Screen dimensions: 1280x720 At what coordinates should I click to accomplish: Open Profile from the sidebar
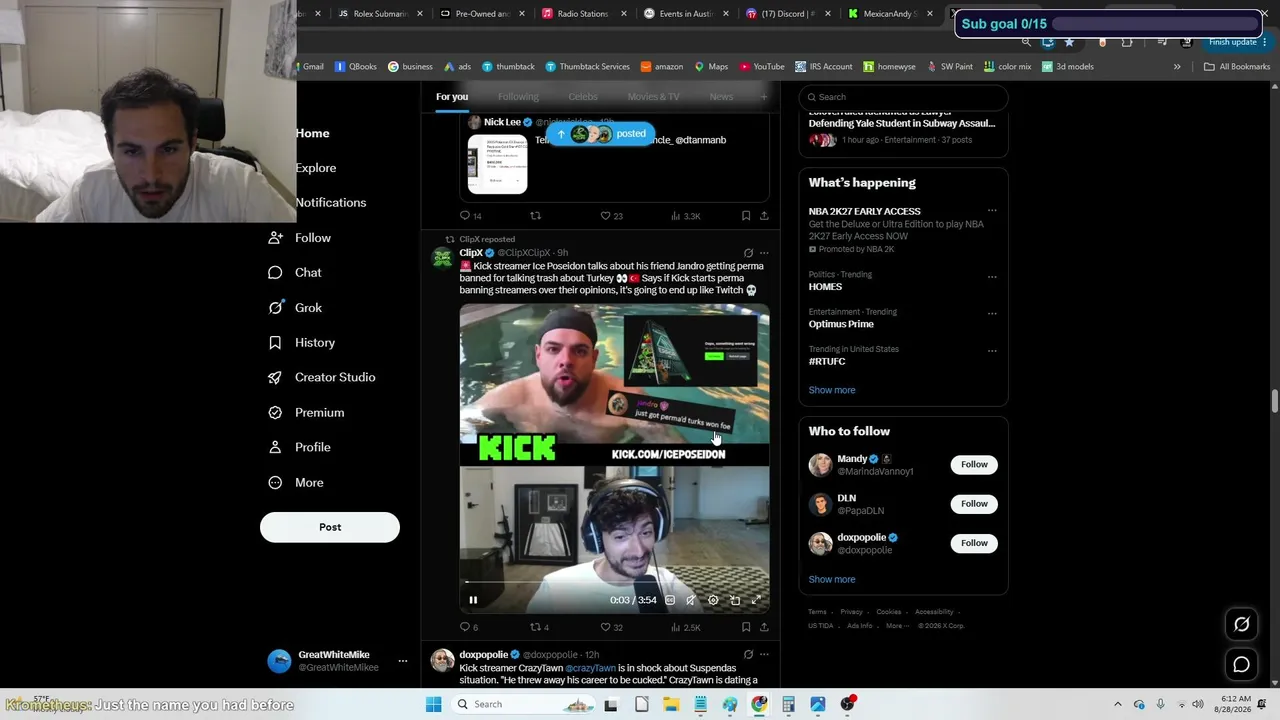tap(299, 447)
